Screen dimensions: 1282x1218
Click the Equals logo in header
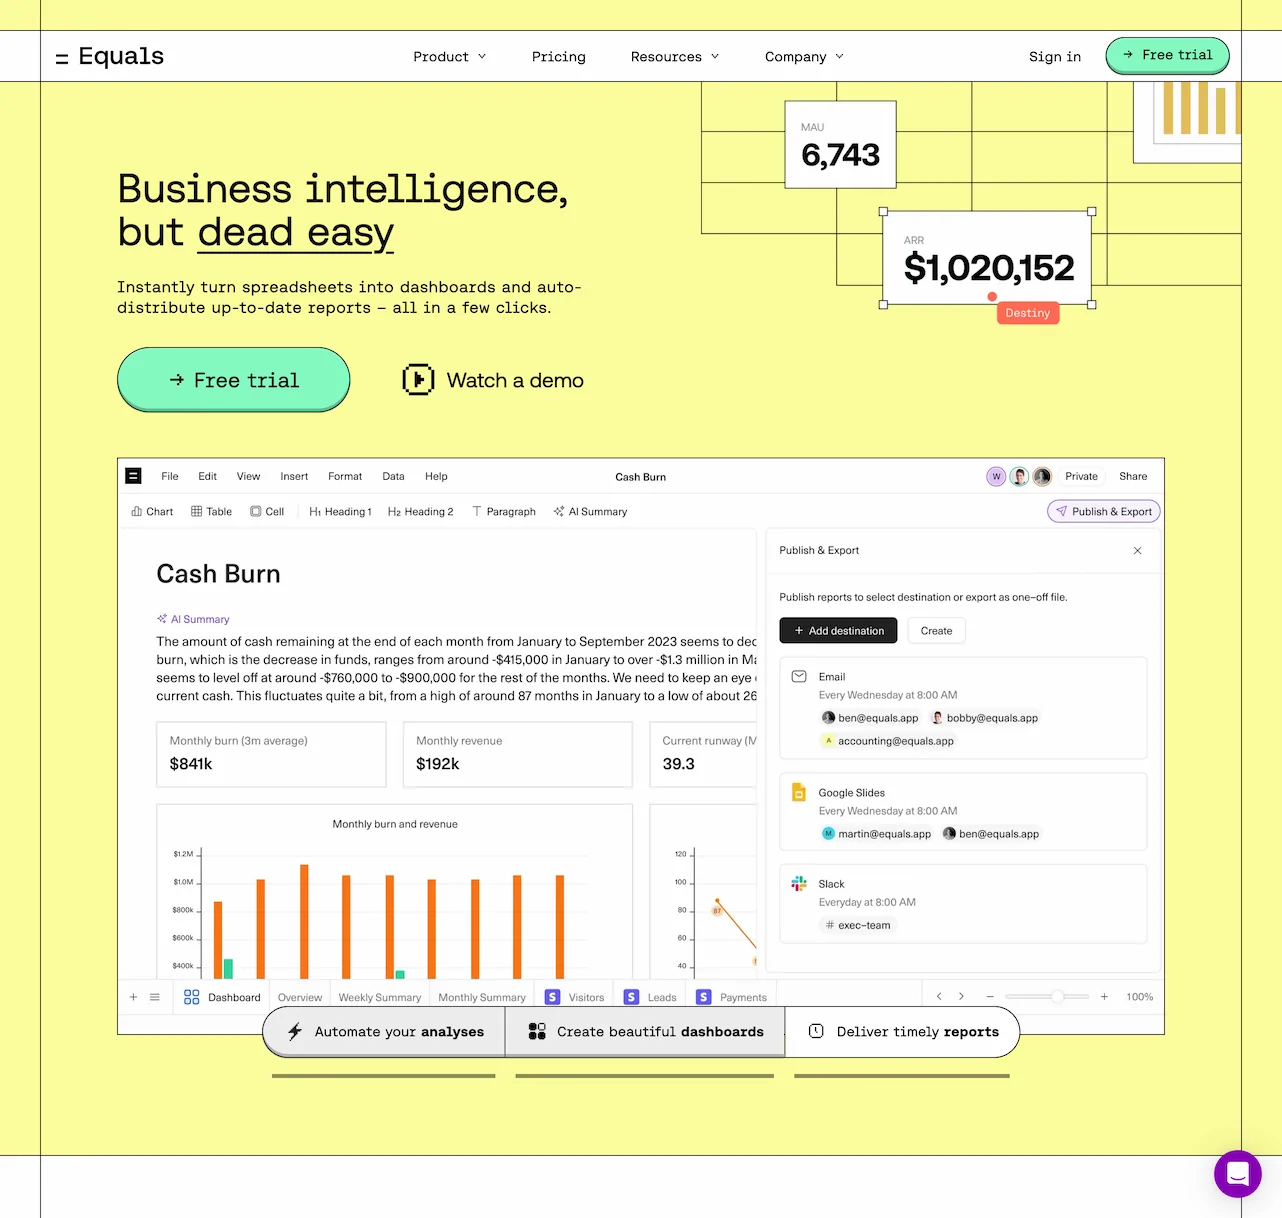pyautogui.click(x=110, y=57)
